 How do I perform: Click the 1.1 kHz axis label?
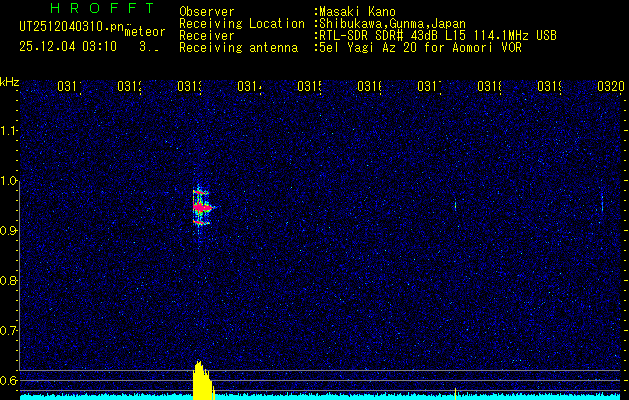[x=9, y=131]
